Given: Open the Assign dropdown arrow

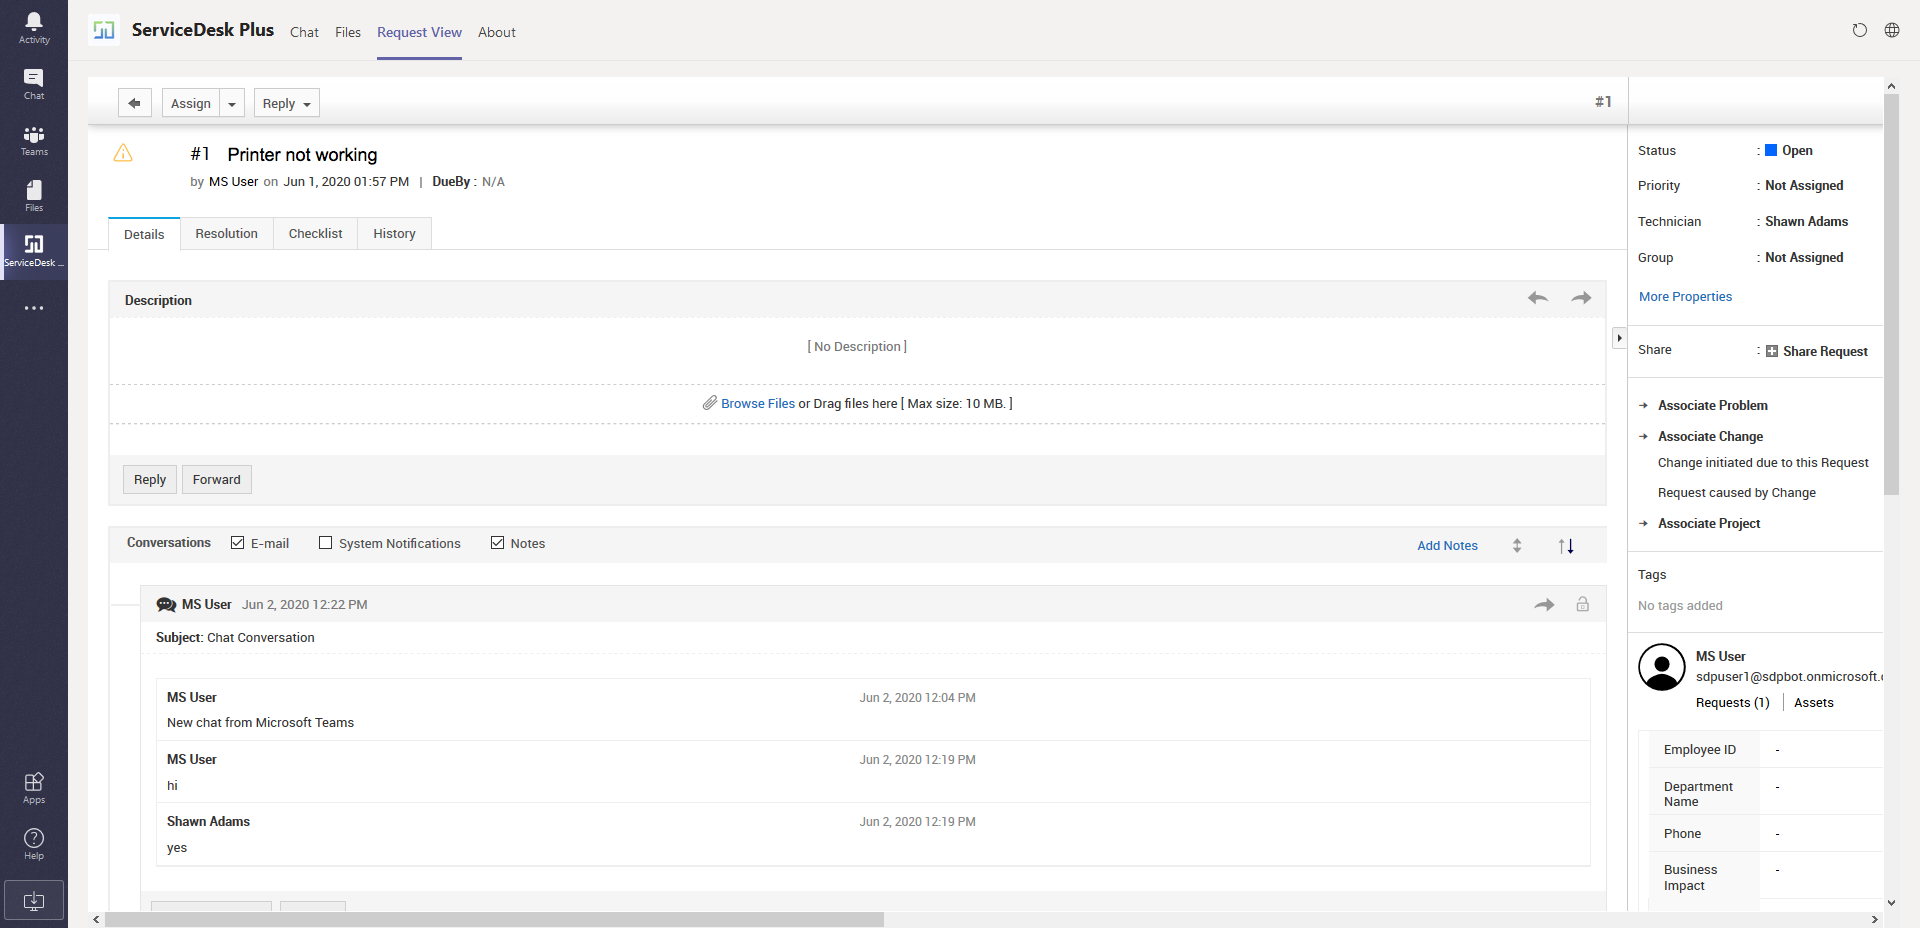Looking at the screenshot, I should coord(232,104).
